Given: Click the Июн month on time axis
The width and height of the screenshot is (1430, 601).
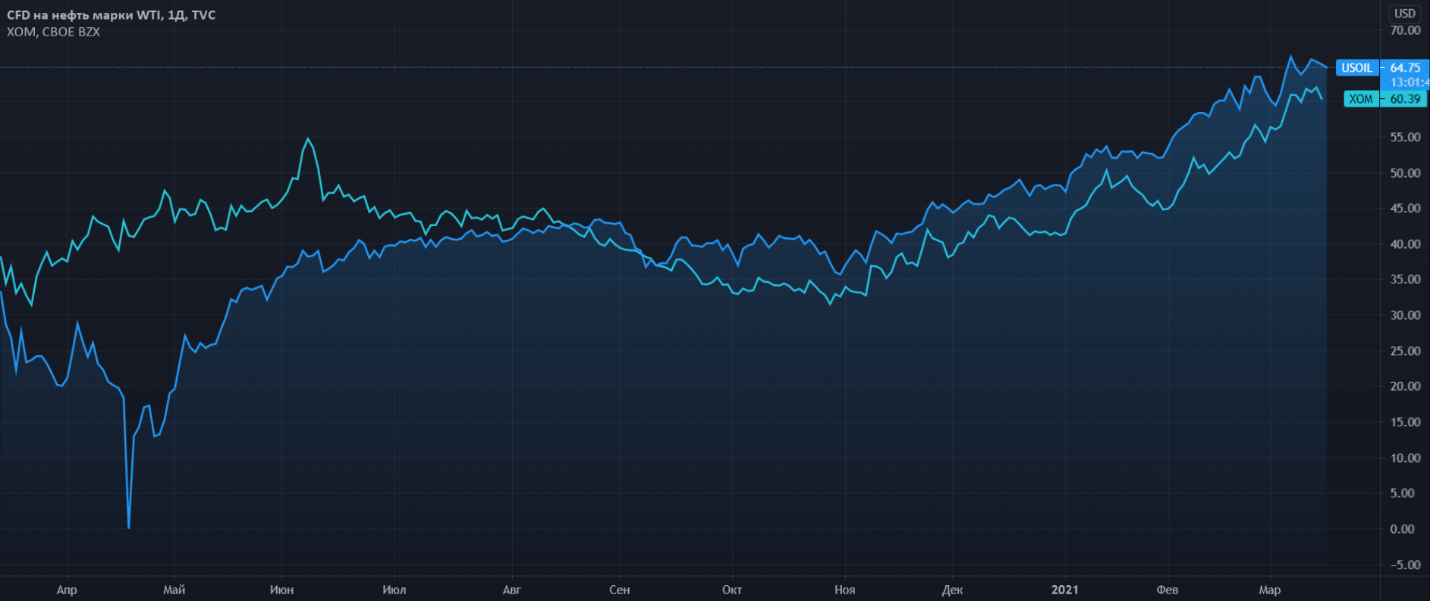Looking at the screenshot, I should (282, 590).
